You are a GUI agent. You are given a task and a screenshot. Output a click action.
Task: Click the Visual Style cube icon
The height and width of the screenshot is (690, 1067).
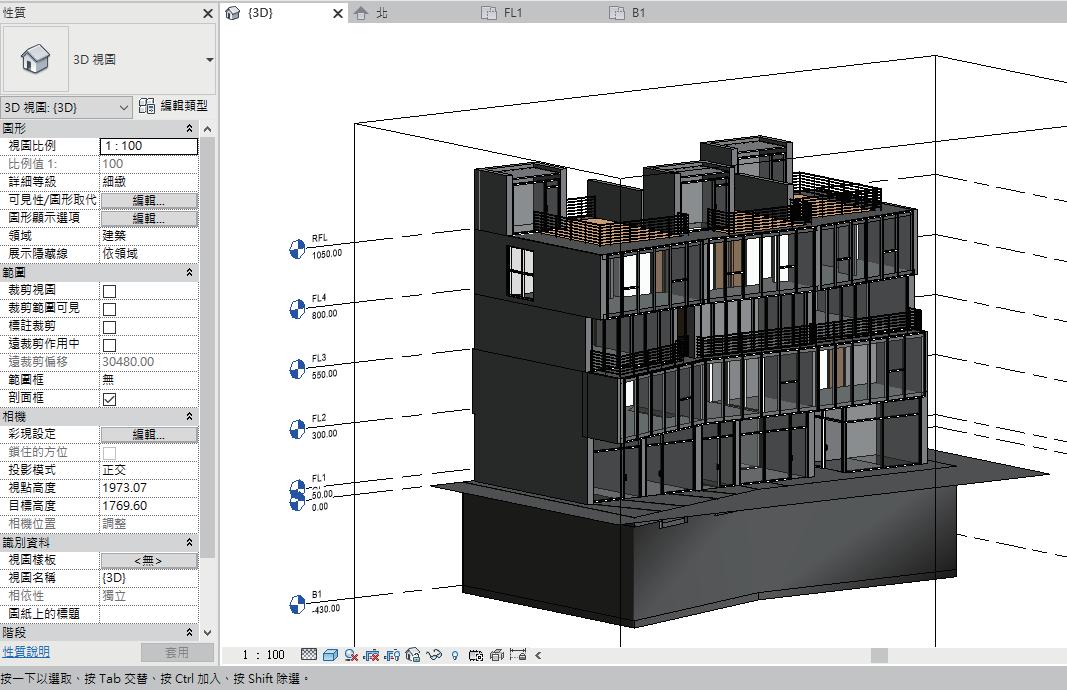coord(330,655)
